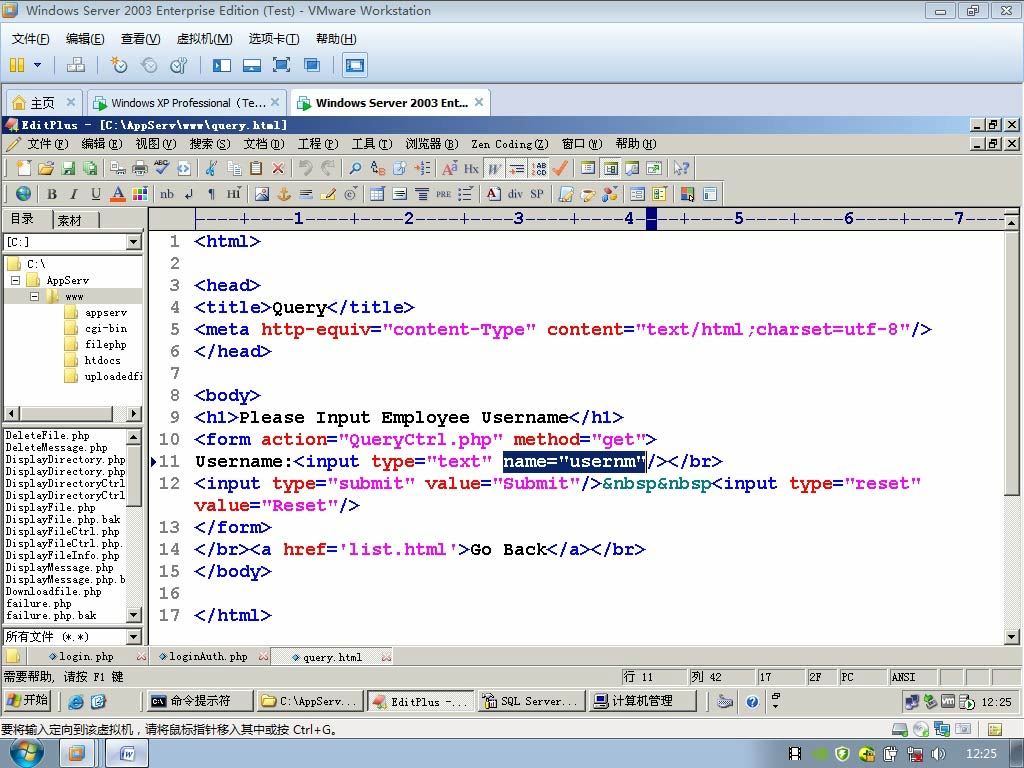Image resolution: width=1024 pixels, height=768 pixels.
Task: Toggle the VMware show library sidebar icon
Action: 222,65
